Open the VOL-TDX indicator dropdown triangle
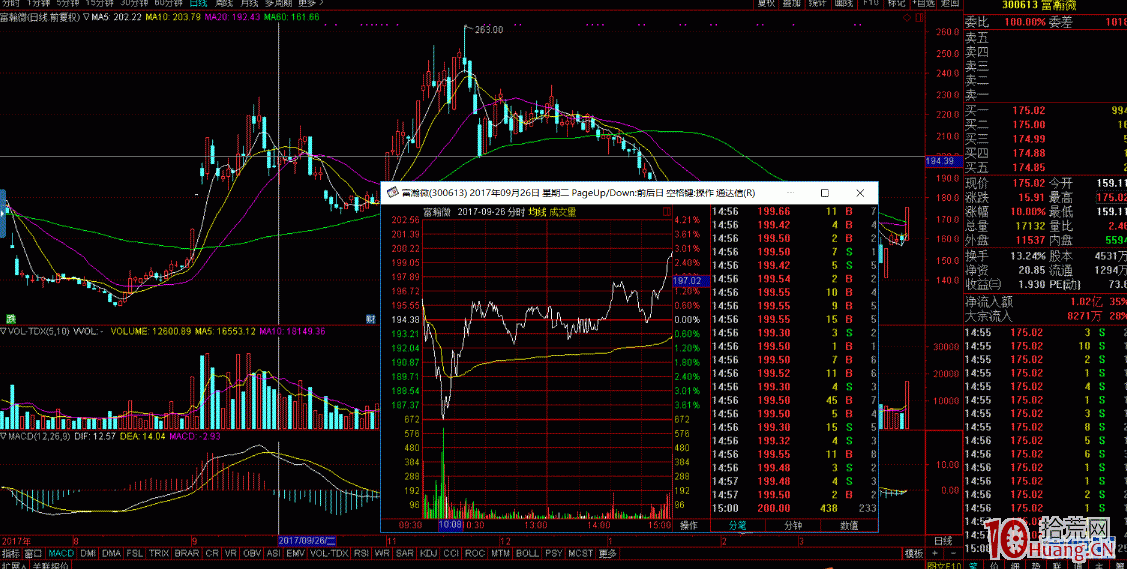 [x=4, y=331]
